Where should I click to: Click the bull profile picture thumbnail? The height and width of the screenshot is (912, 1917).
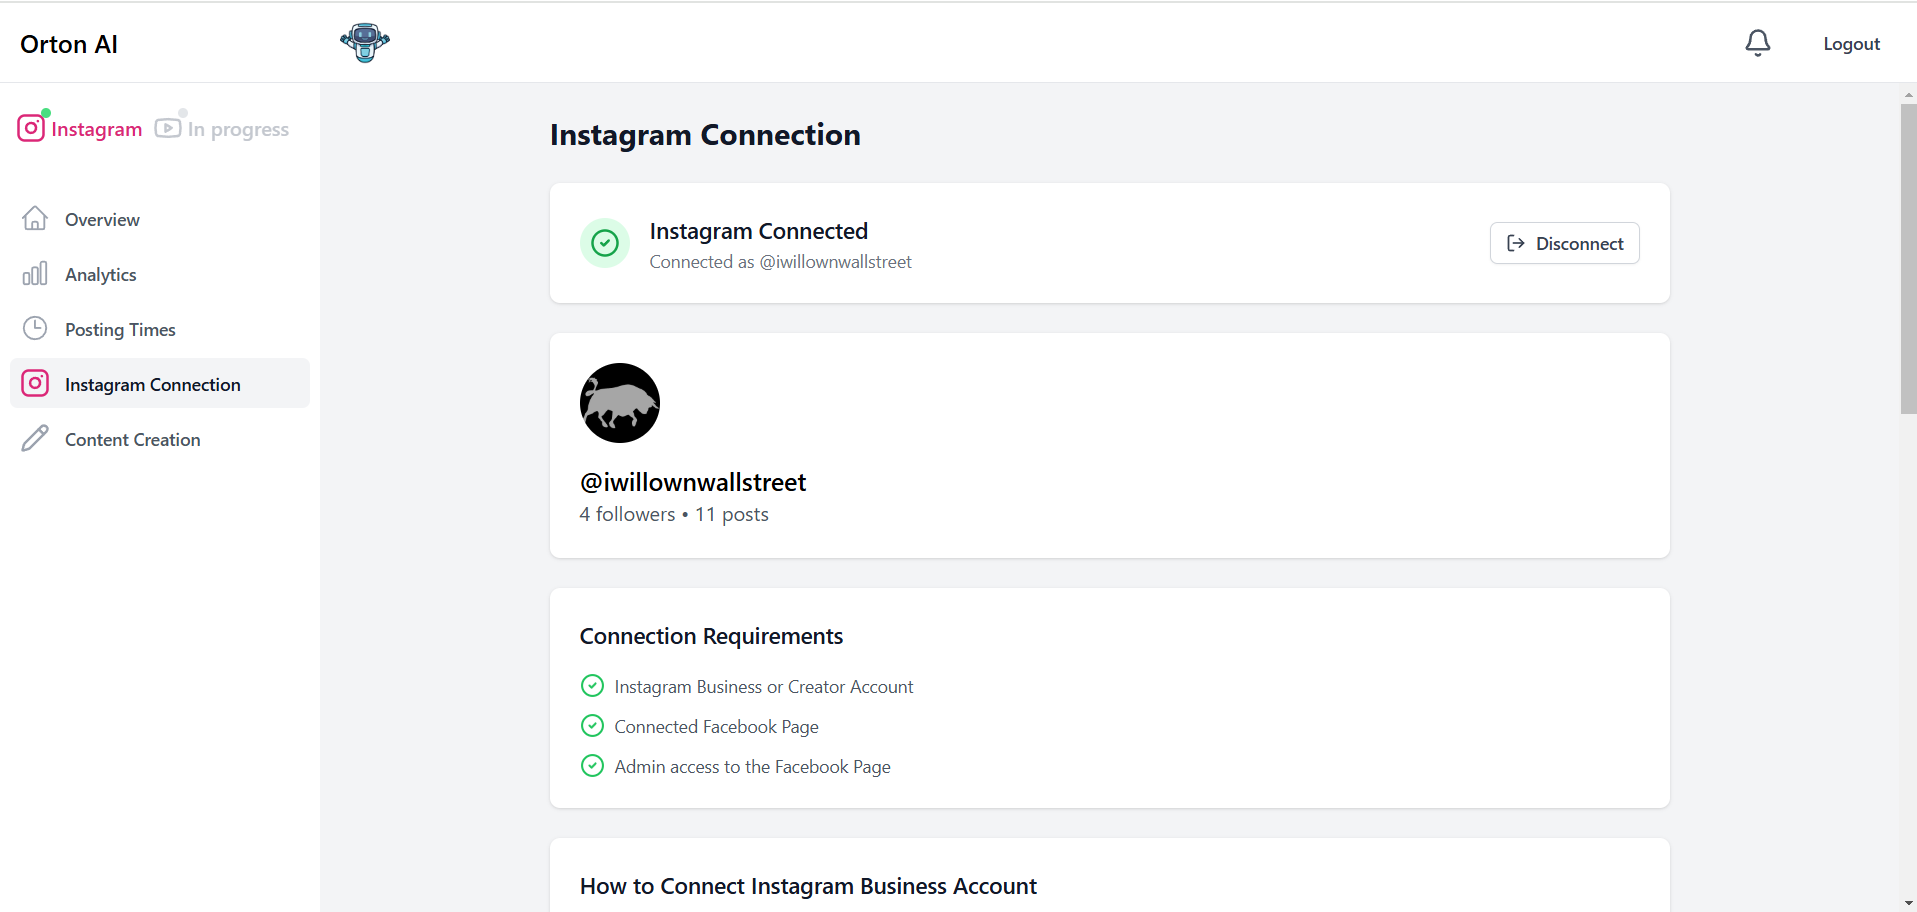(x=620, y=403)
